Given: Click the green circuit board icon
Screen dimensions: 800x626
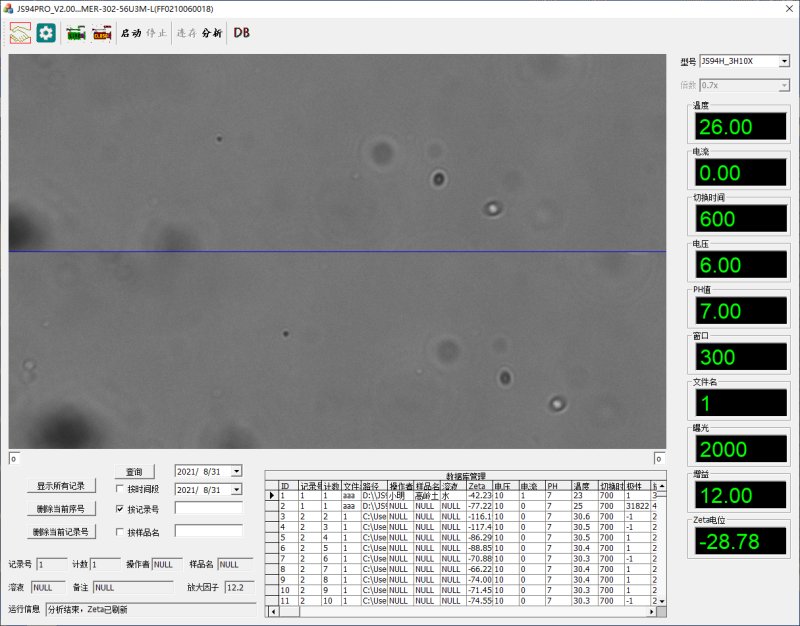Looking at the screenshot, I should (x=75, y=33).
